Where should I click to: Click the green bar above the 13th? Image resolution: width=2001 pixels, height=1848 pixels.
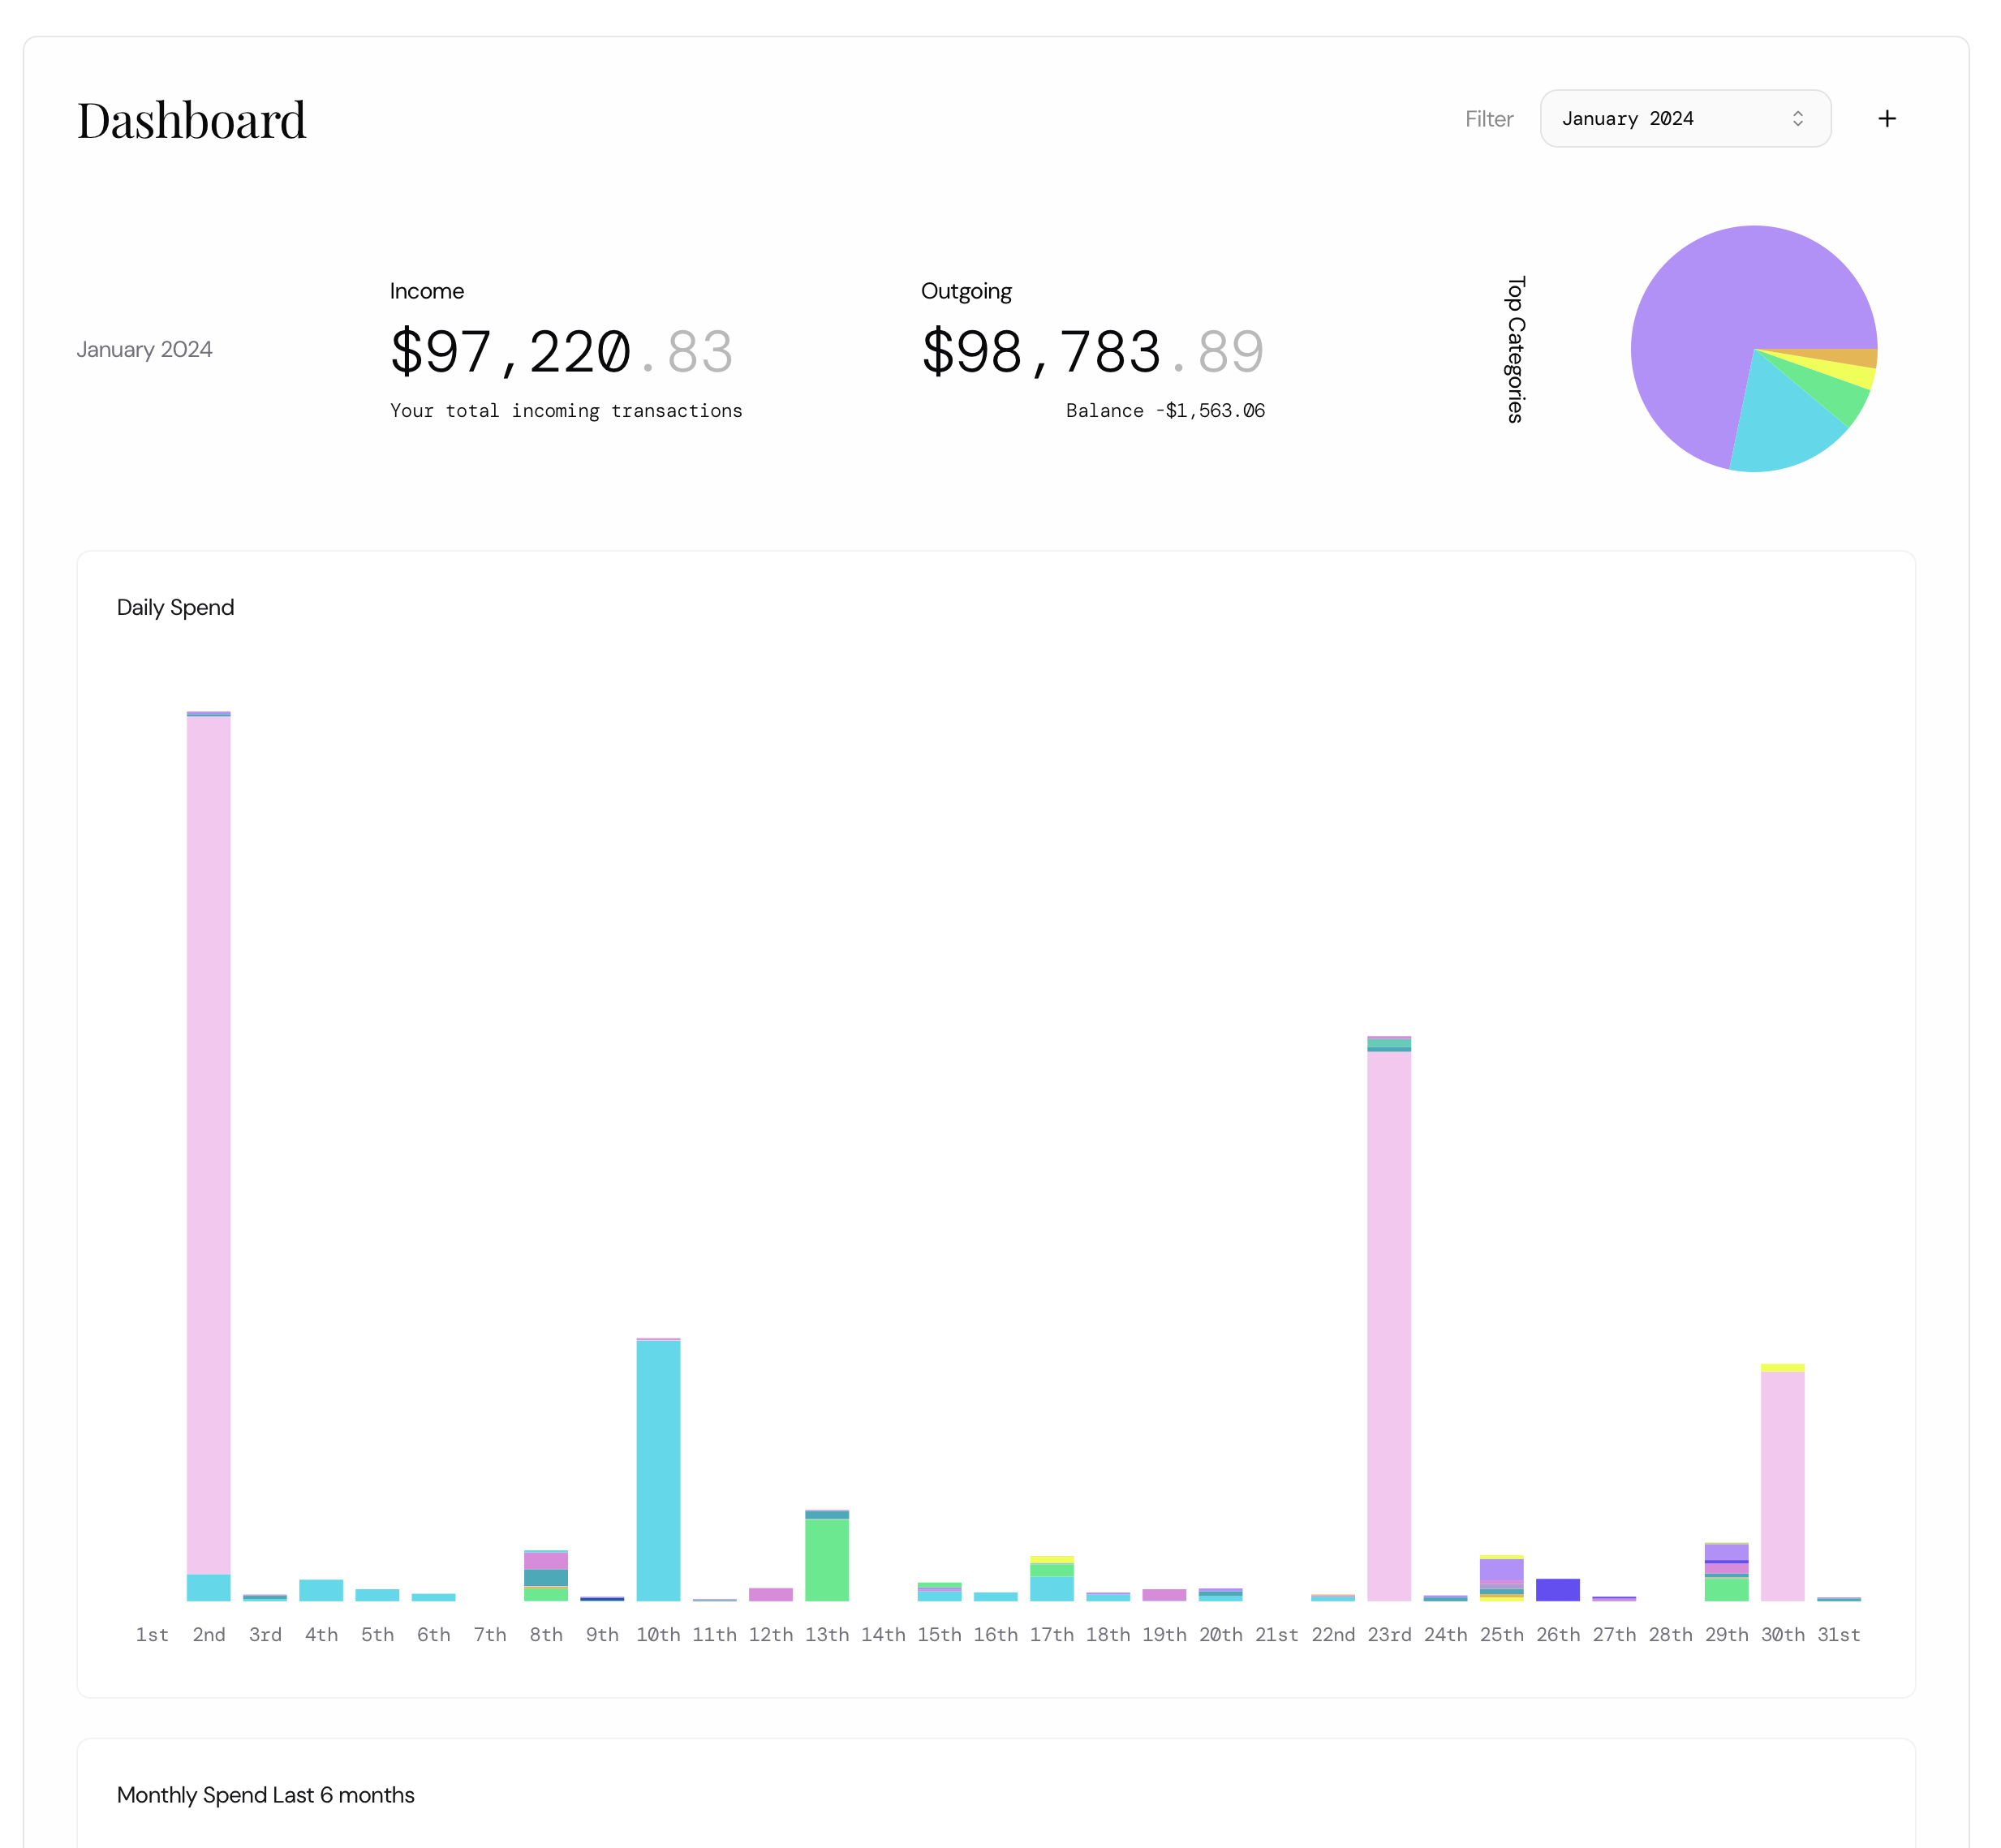[x=827, y=1560]
